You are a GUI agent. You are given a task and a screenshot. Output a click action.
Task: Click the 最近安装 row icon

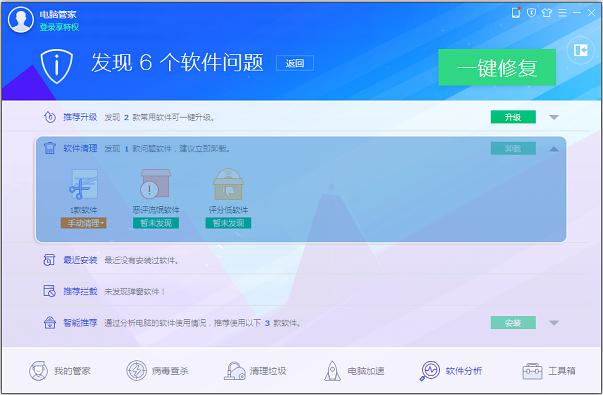(49, 260)
